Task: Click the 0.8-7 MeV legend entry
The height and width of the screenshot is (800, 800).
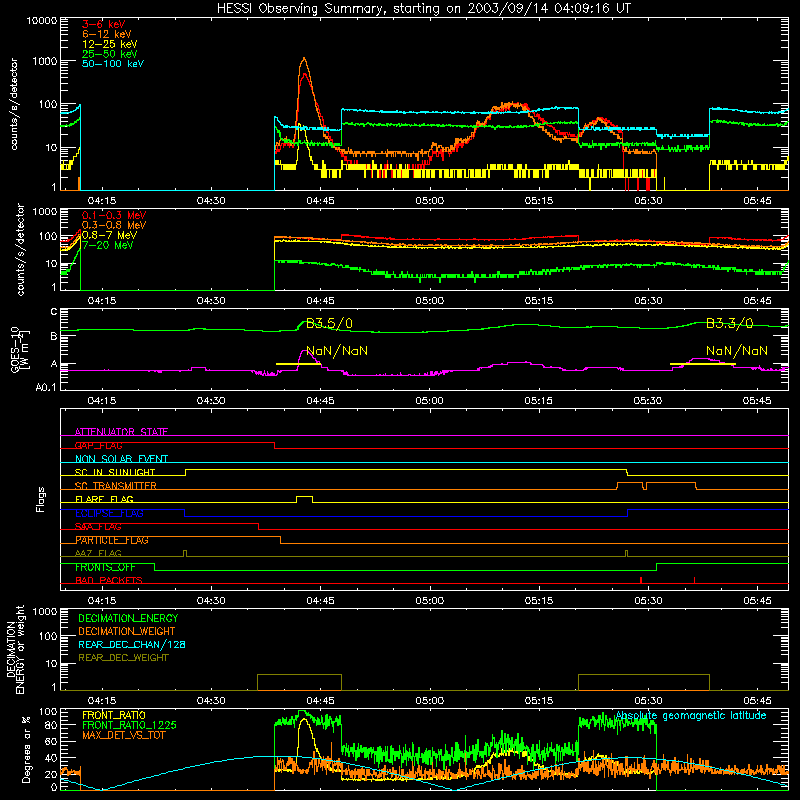Action: click(x=109, y=235)
